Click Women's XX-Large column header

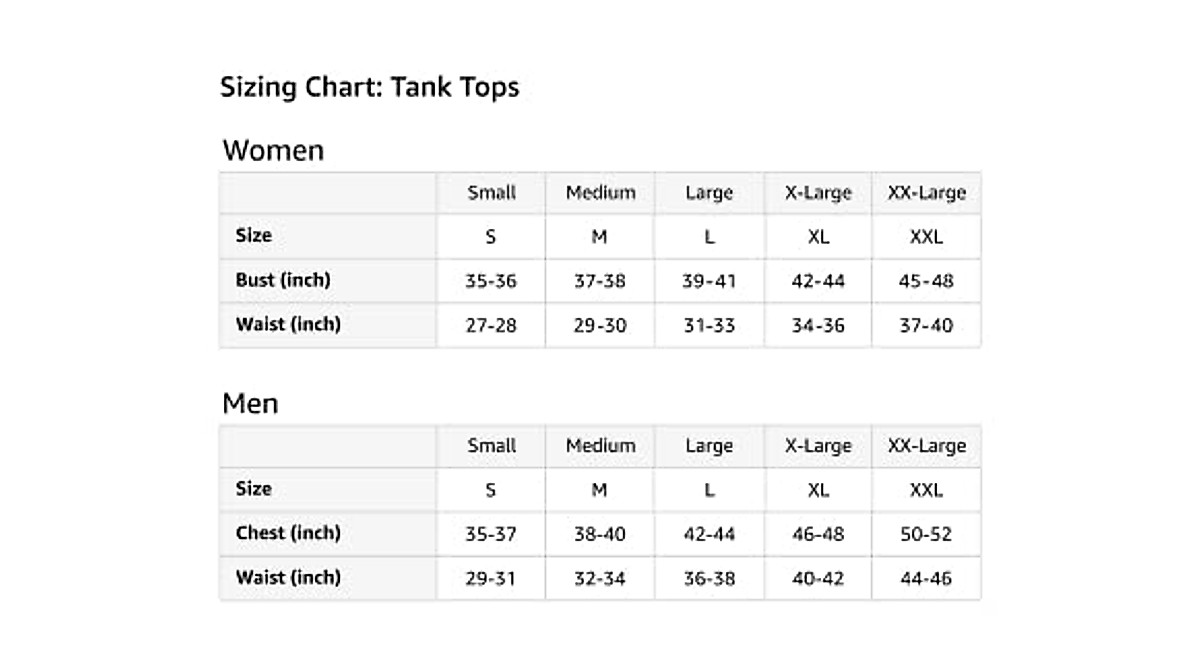click(926, 193)
